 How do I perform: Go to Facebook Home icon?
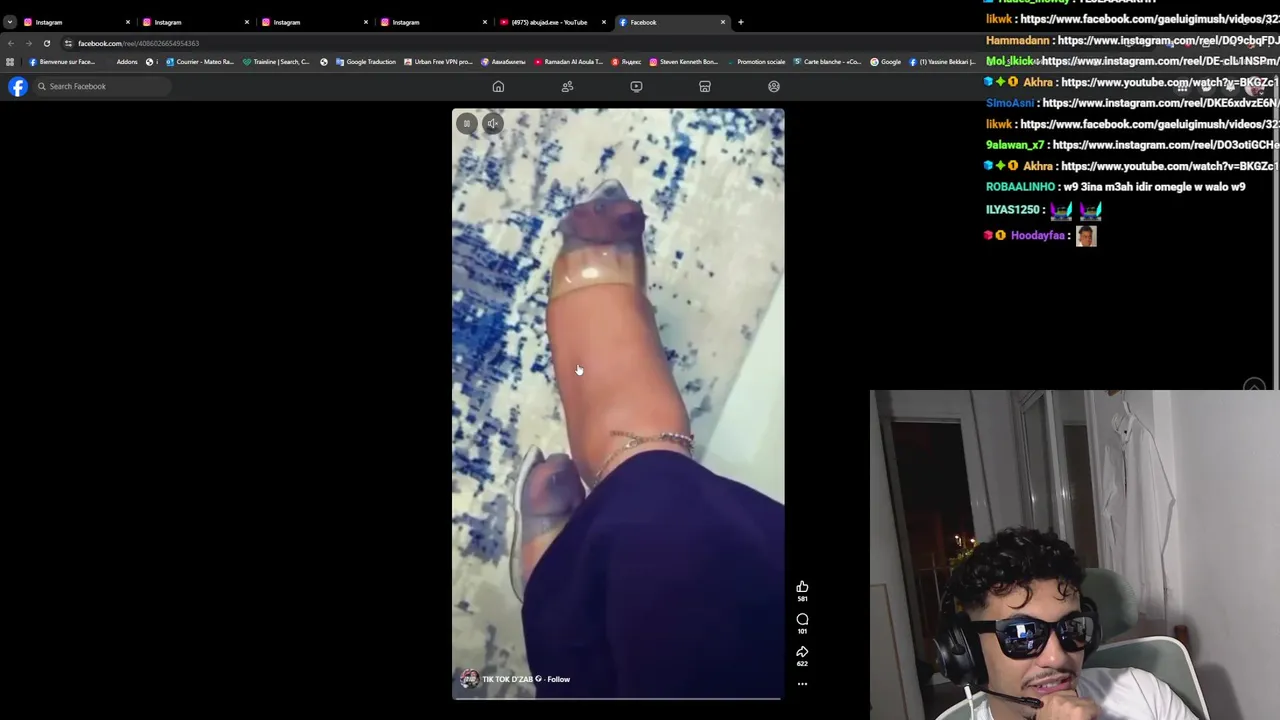[x=498, y=86]
